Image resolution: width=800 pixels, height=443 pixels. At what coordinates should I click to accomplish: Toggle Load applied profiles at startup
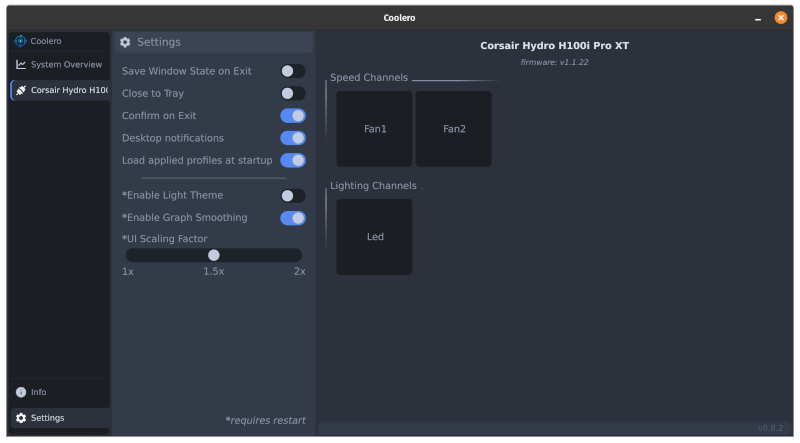click(293, 160)
